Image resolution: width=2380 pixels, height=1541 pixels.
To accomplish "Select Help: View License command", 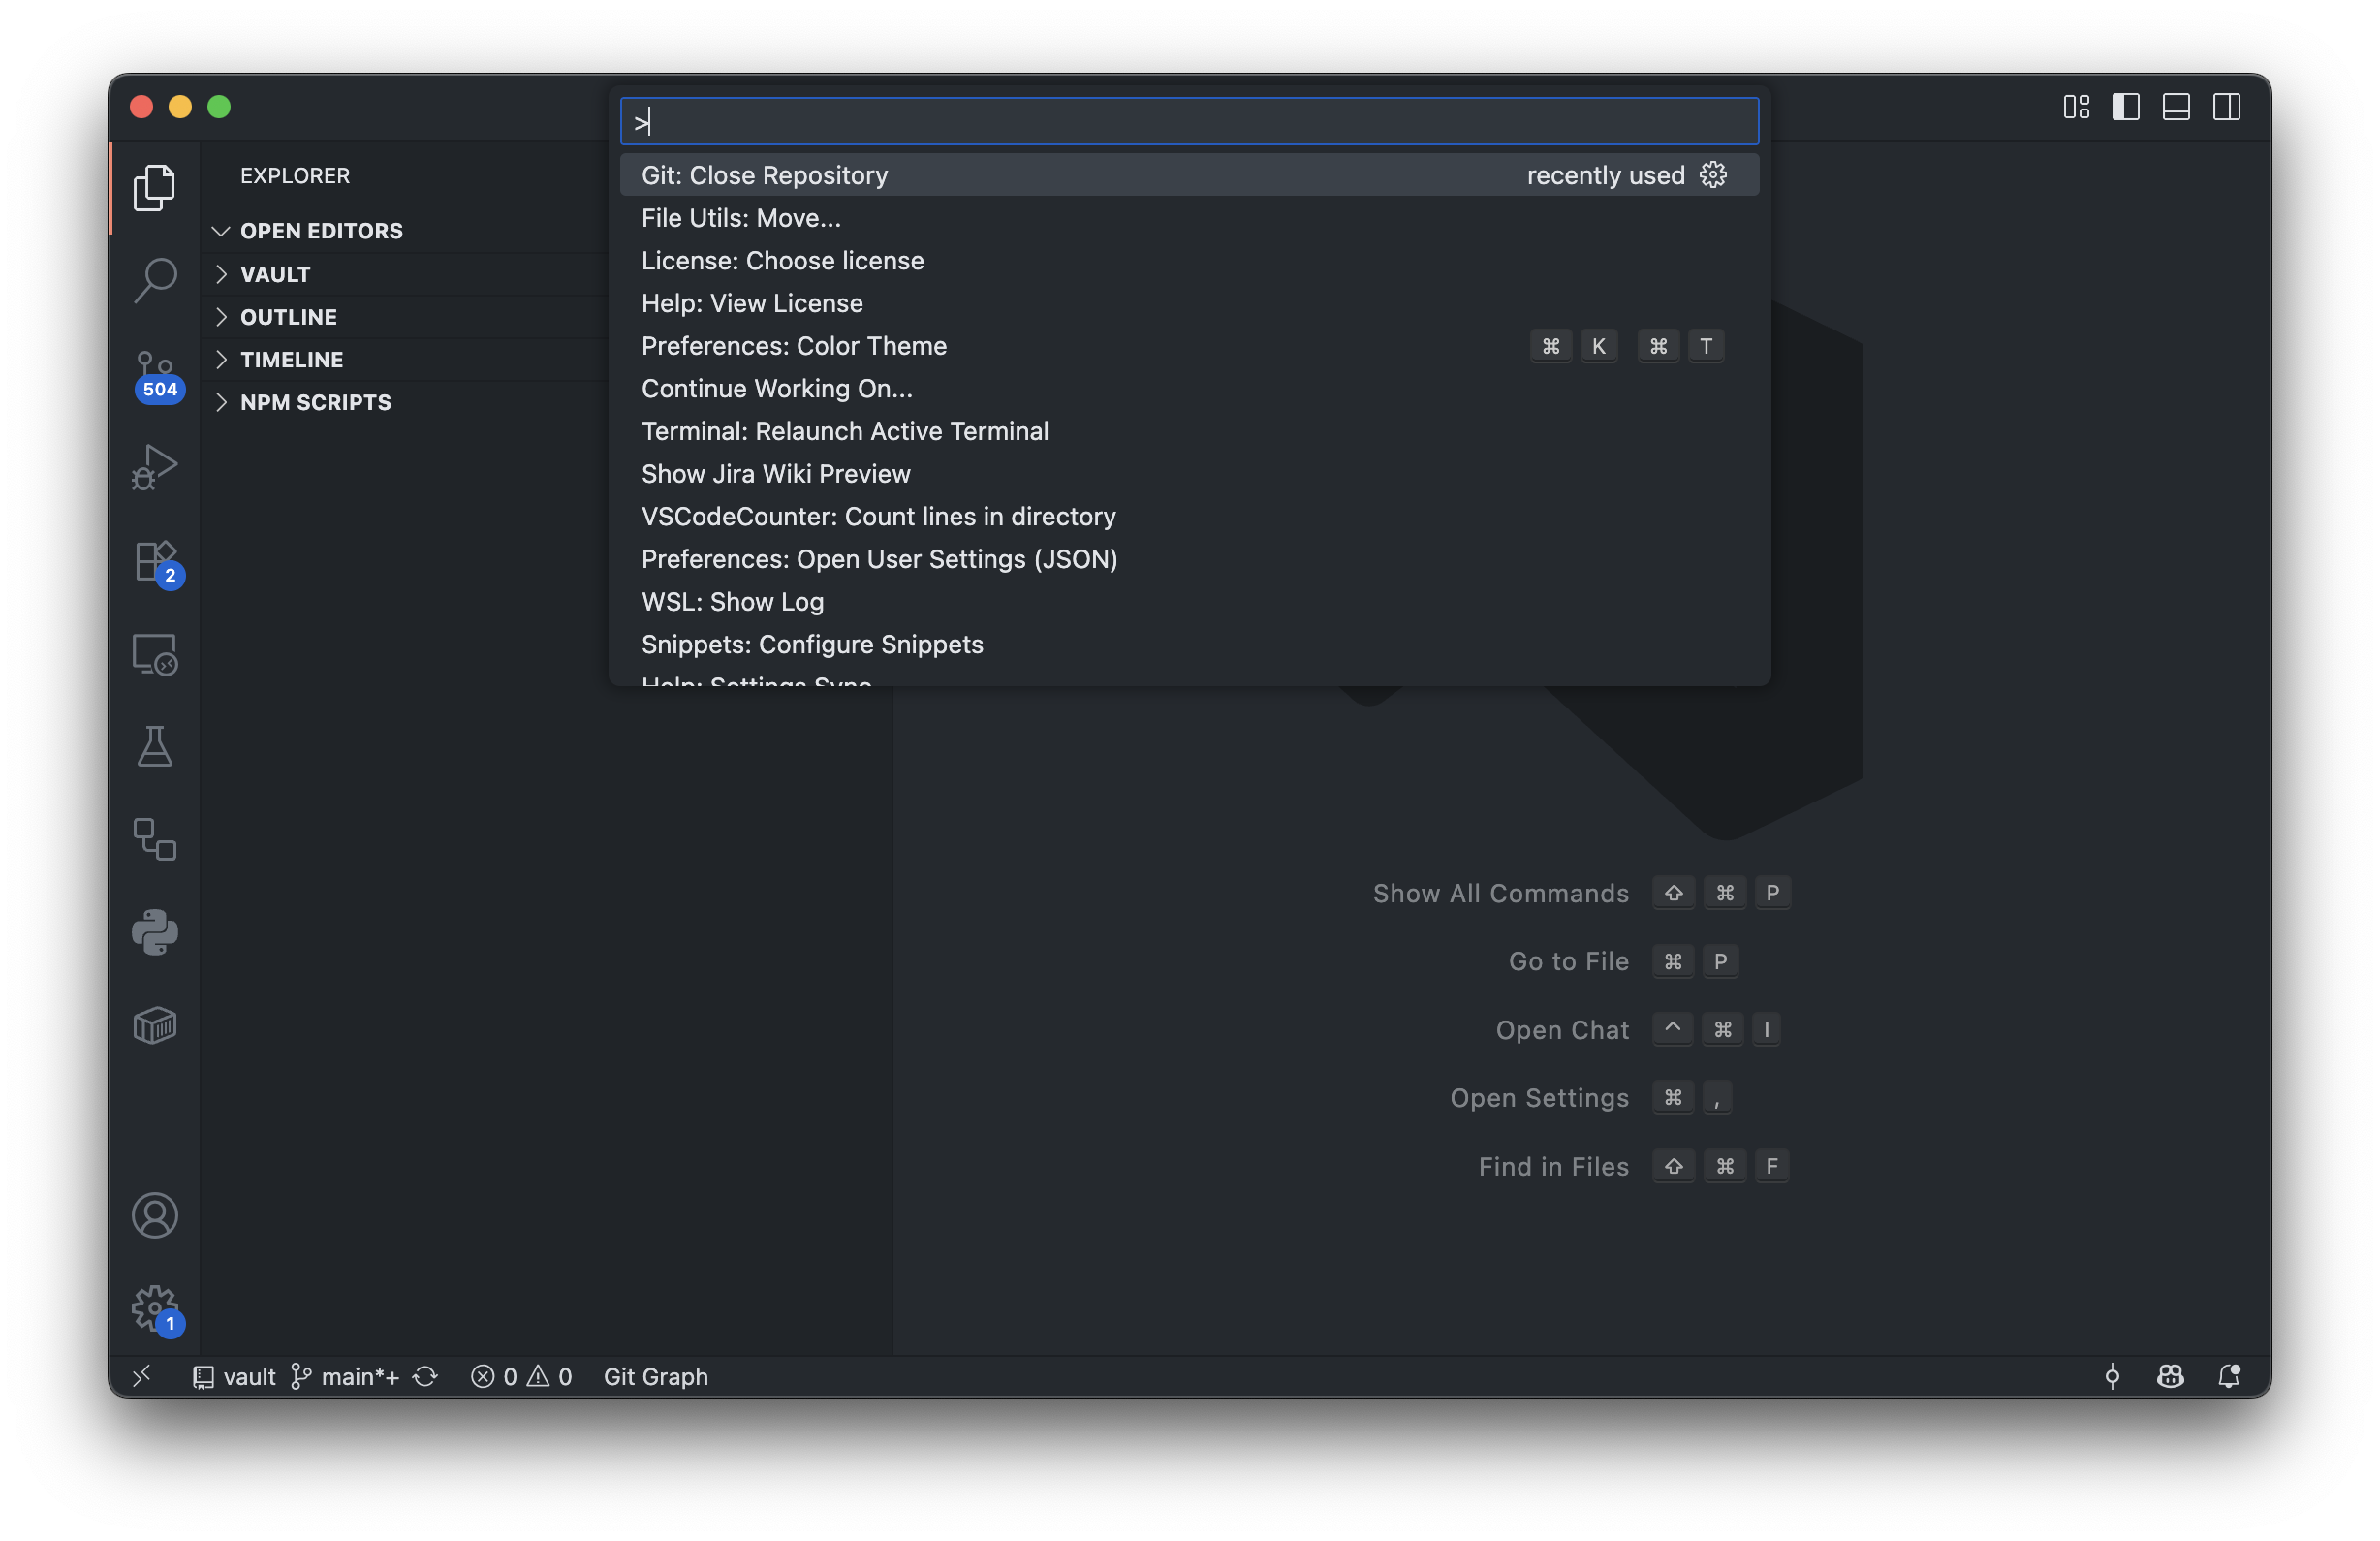I will 1189,303.
